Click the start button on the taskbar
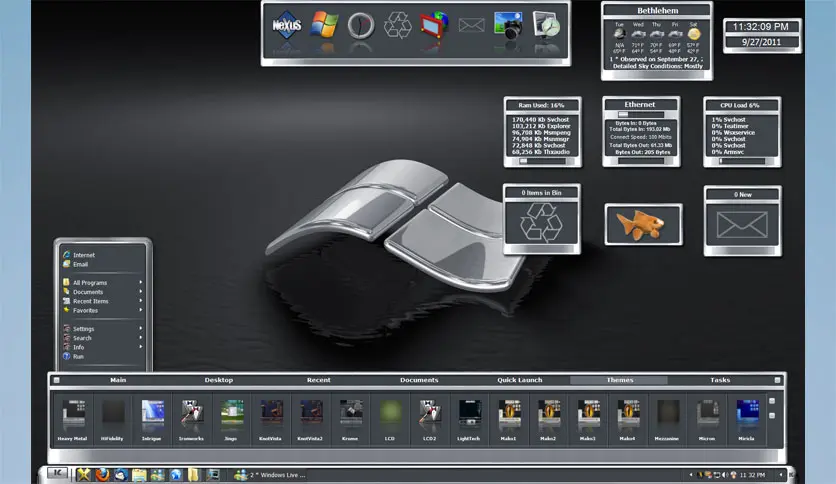Image resolution: width=836 pixels, height=484 pixels. 57,473
